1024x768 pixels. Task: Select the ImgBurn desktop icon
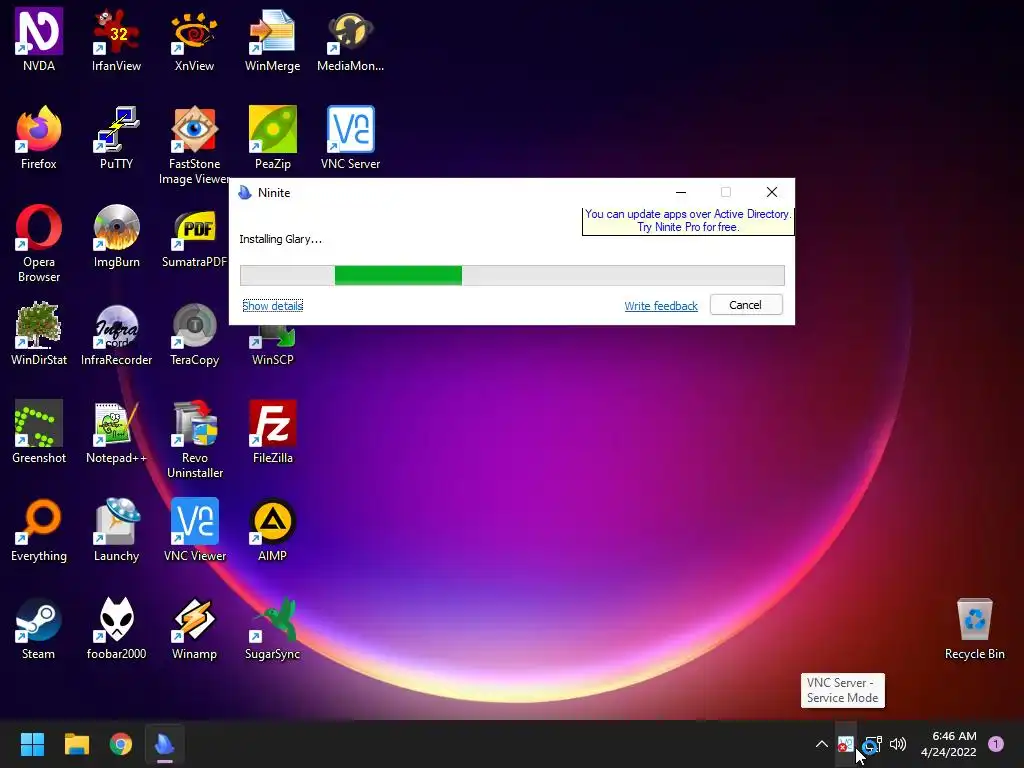[116, 235]
